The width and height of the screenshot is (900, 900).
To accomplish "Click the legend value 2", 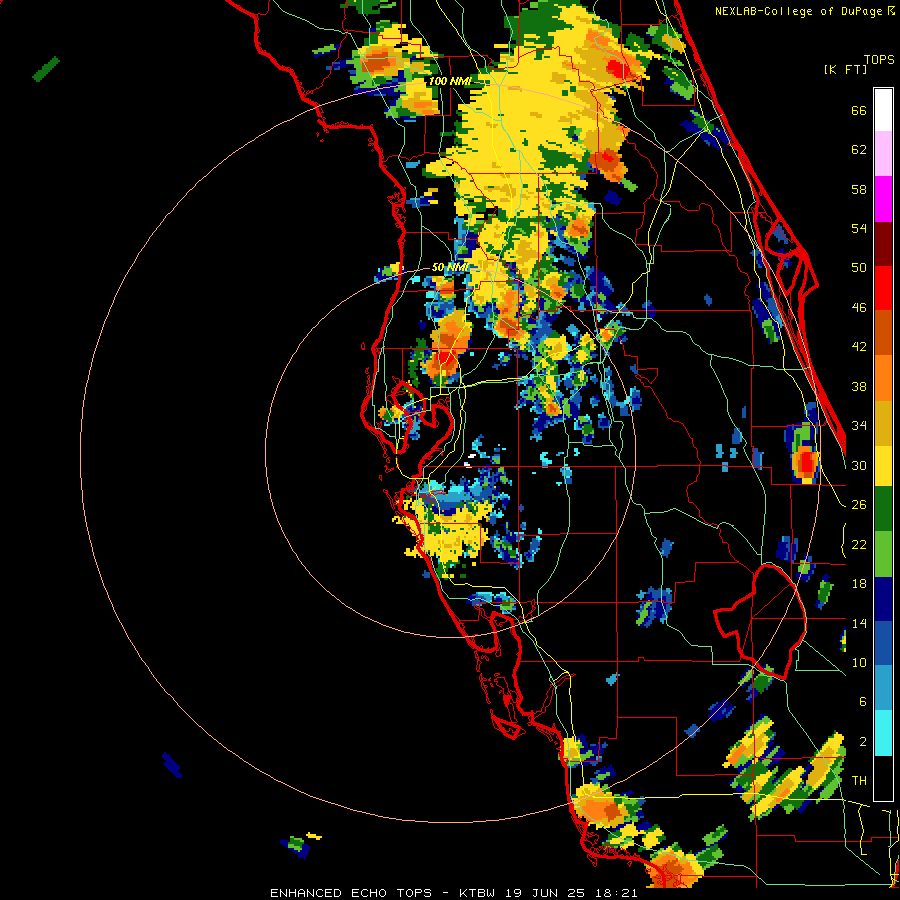I will pyautogui.click(x=863, y=742).
